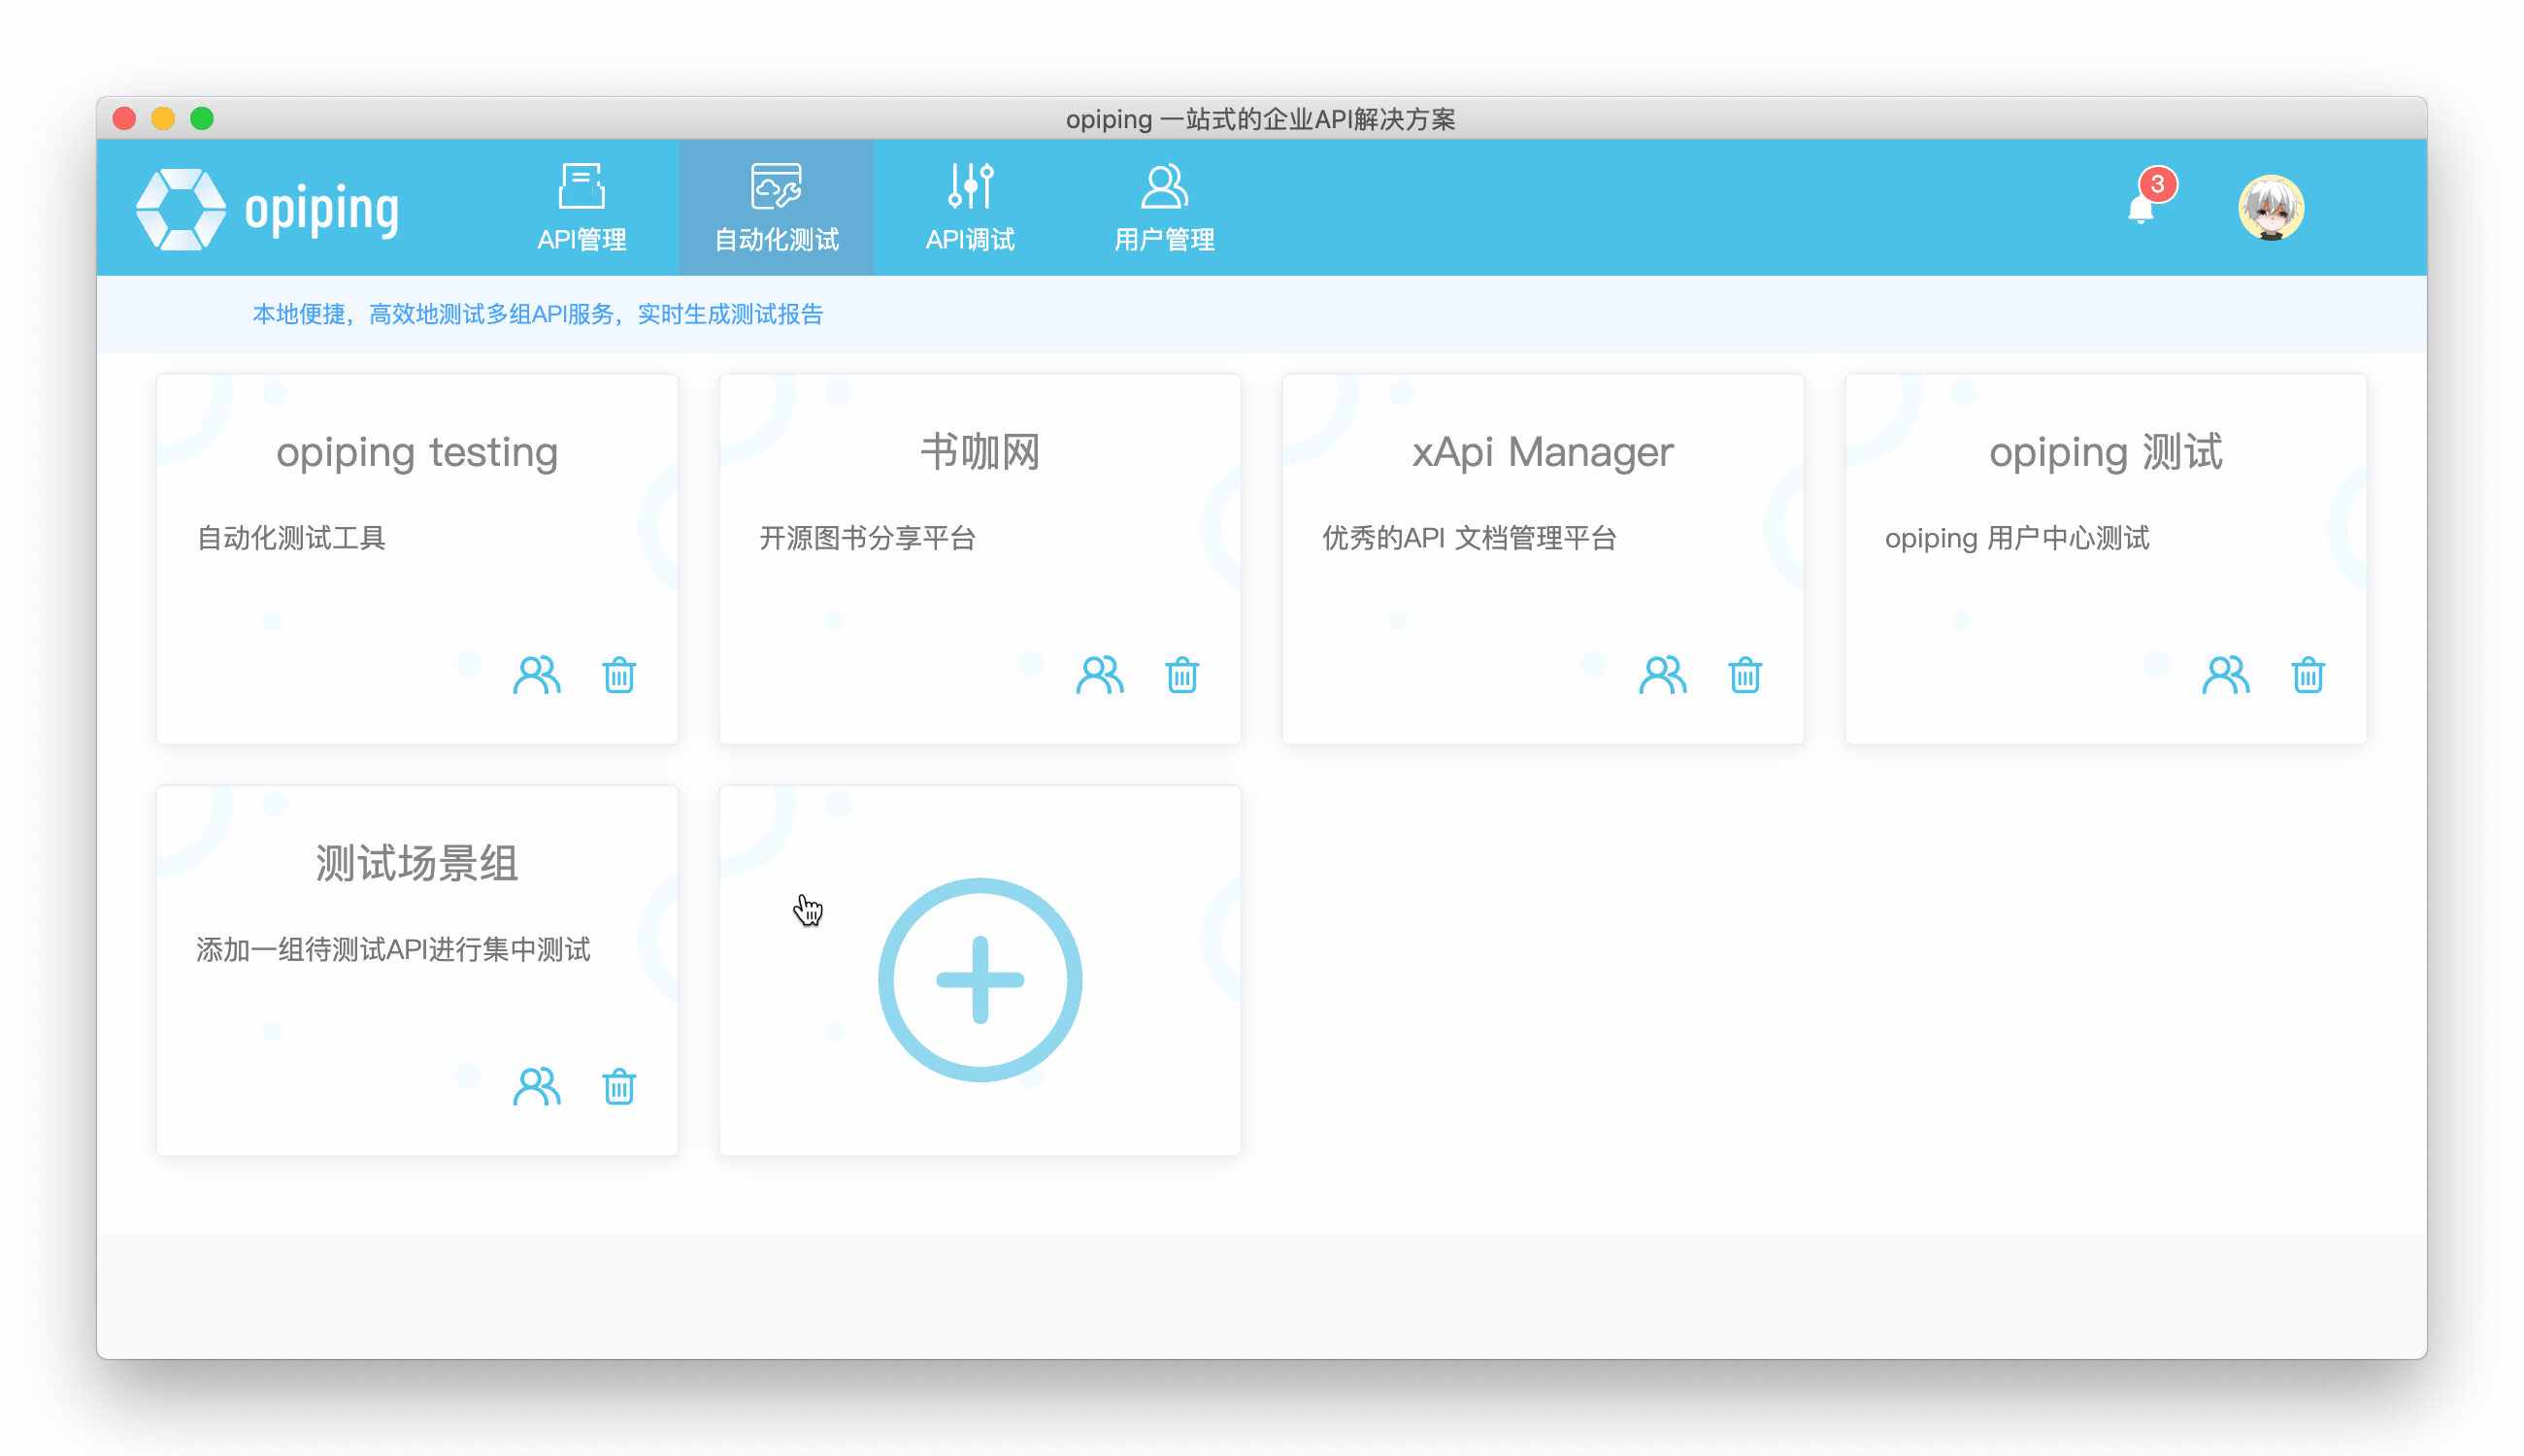Open the xApi Manager project card title

tap(1542, 452)
